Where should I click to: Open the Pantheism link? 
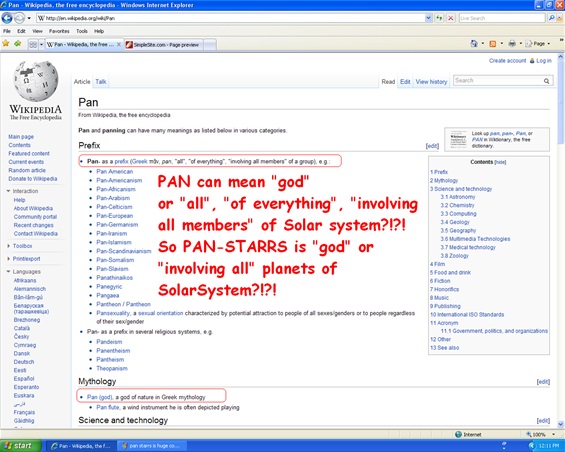(x=110, y=359)
